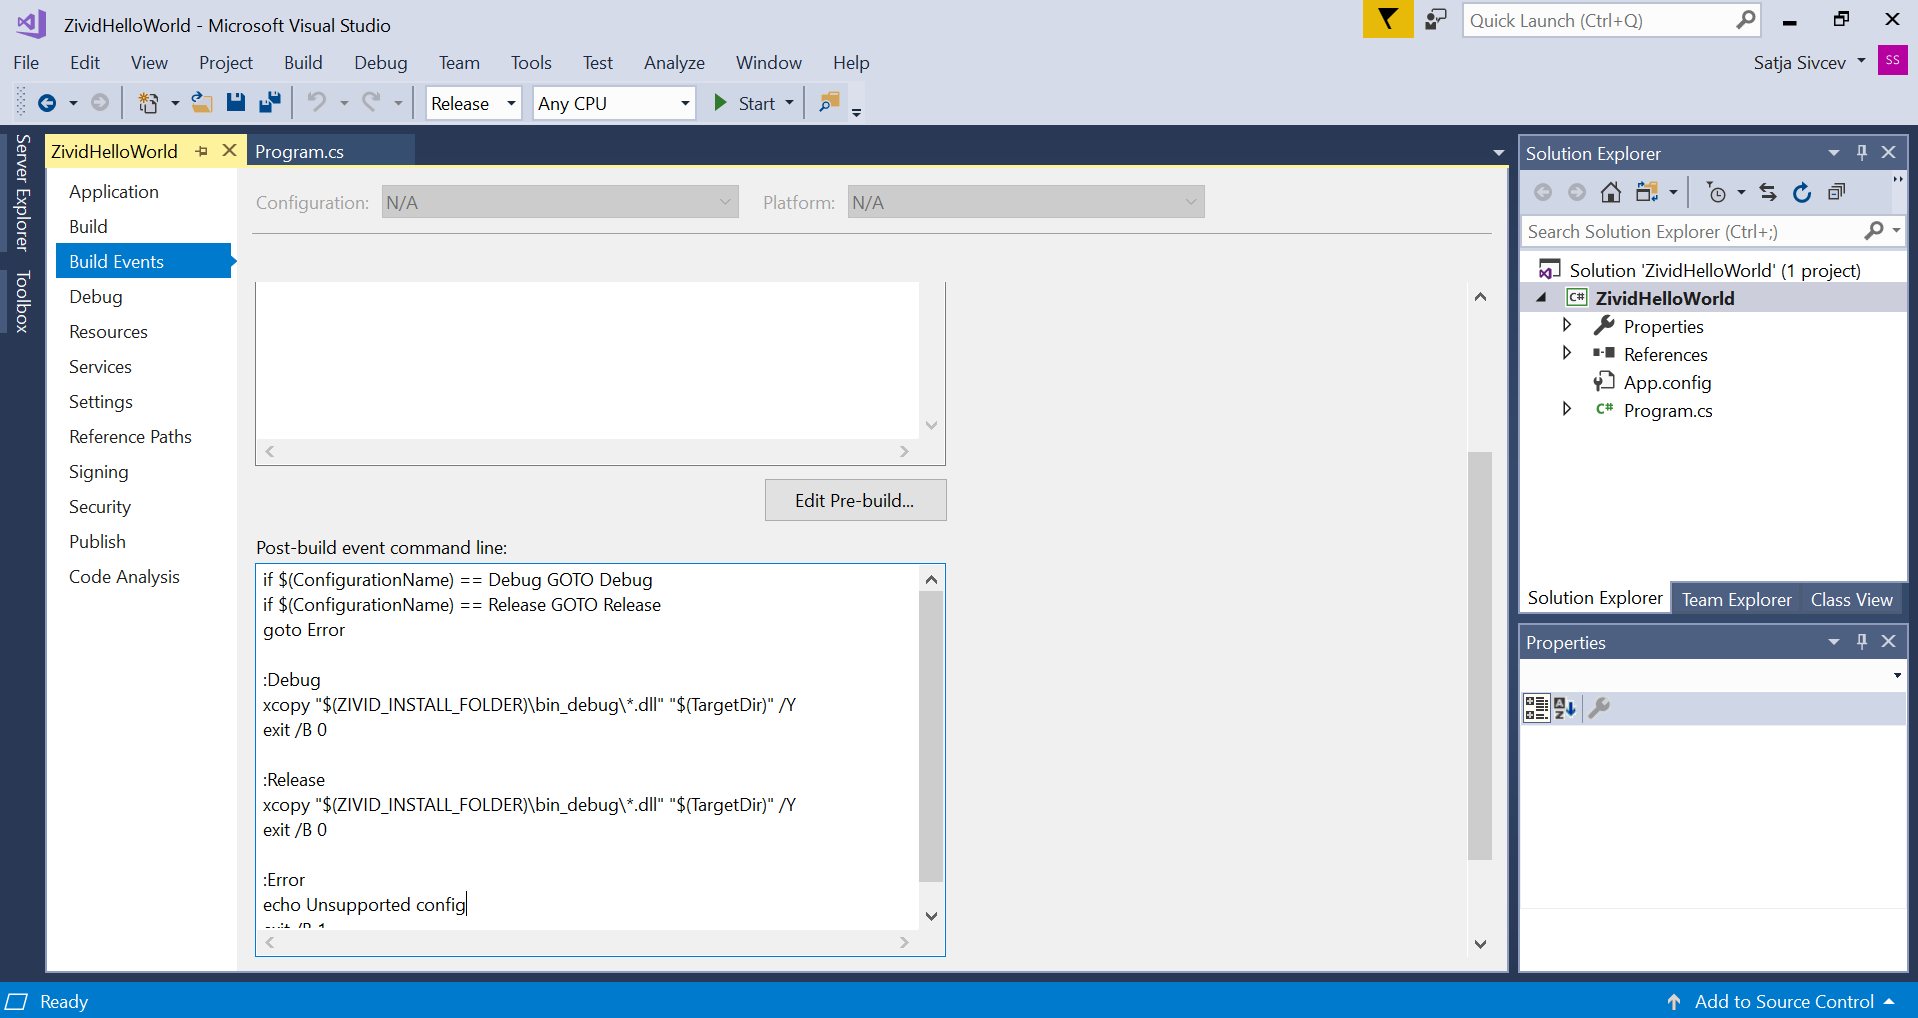The height and width of the screenshot is (1018, 1918).
Task: Click the Switch Views icon in Solution Explorer
Action: (x=1647, y=193)
